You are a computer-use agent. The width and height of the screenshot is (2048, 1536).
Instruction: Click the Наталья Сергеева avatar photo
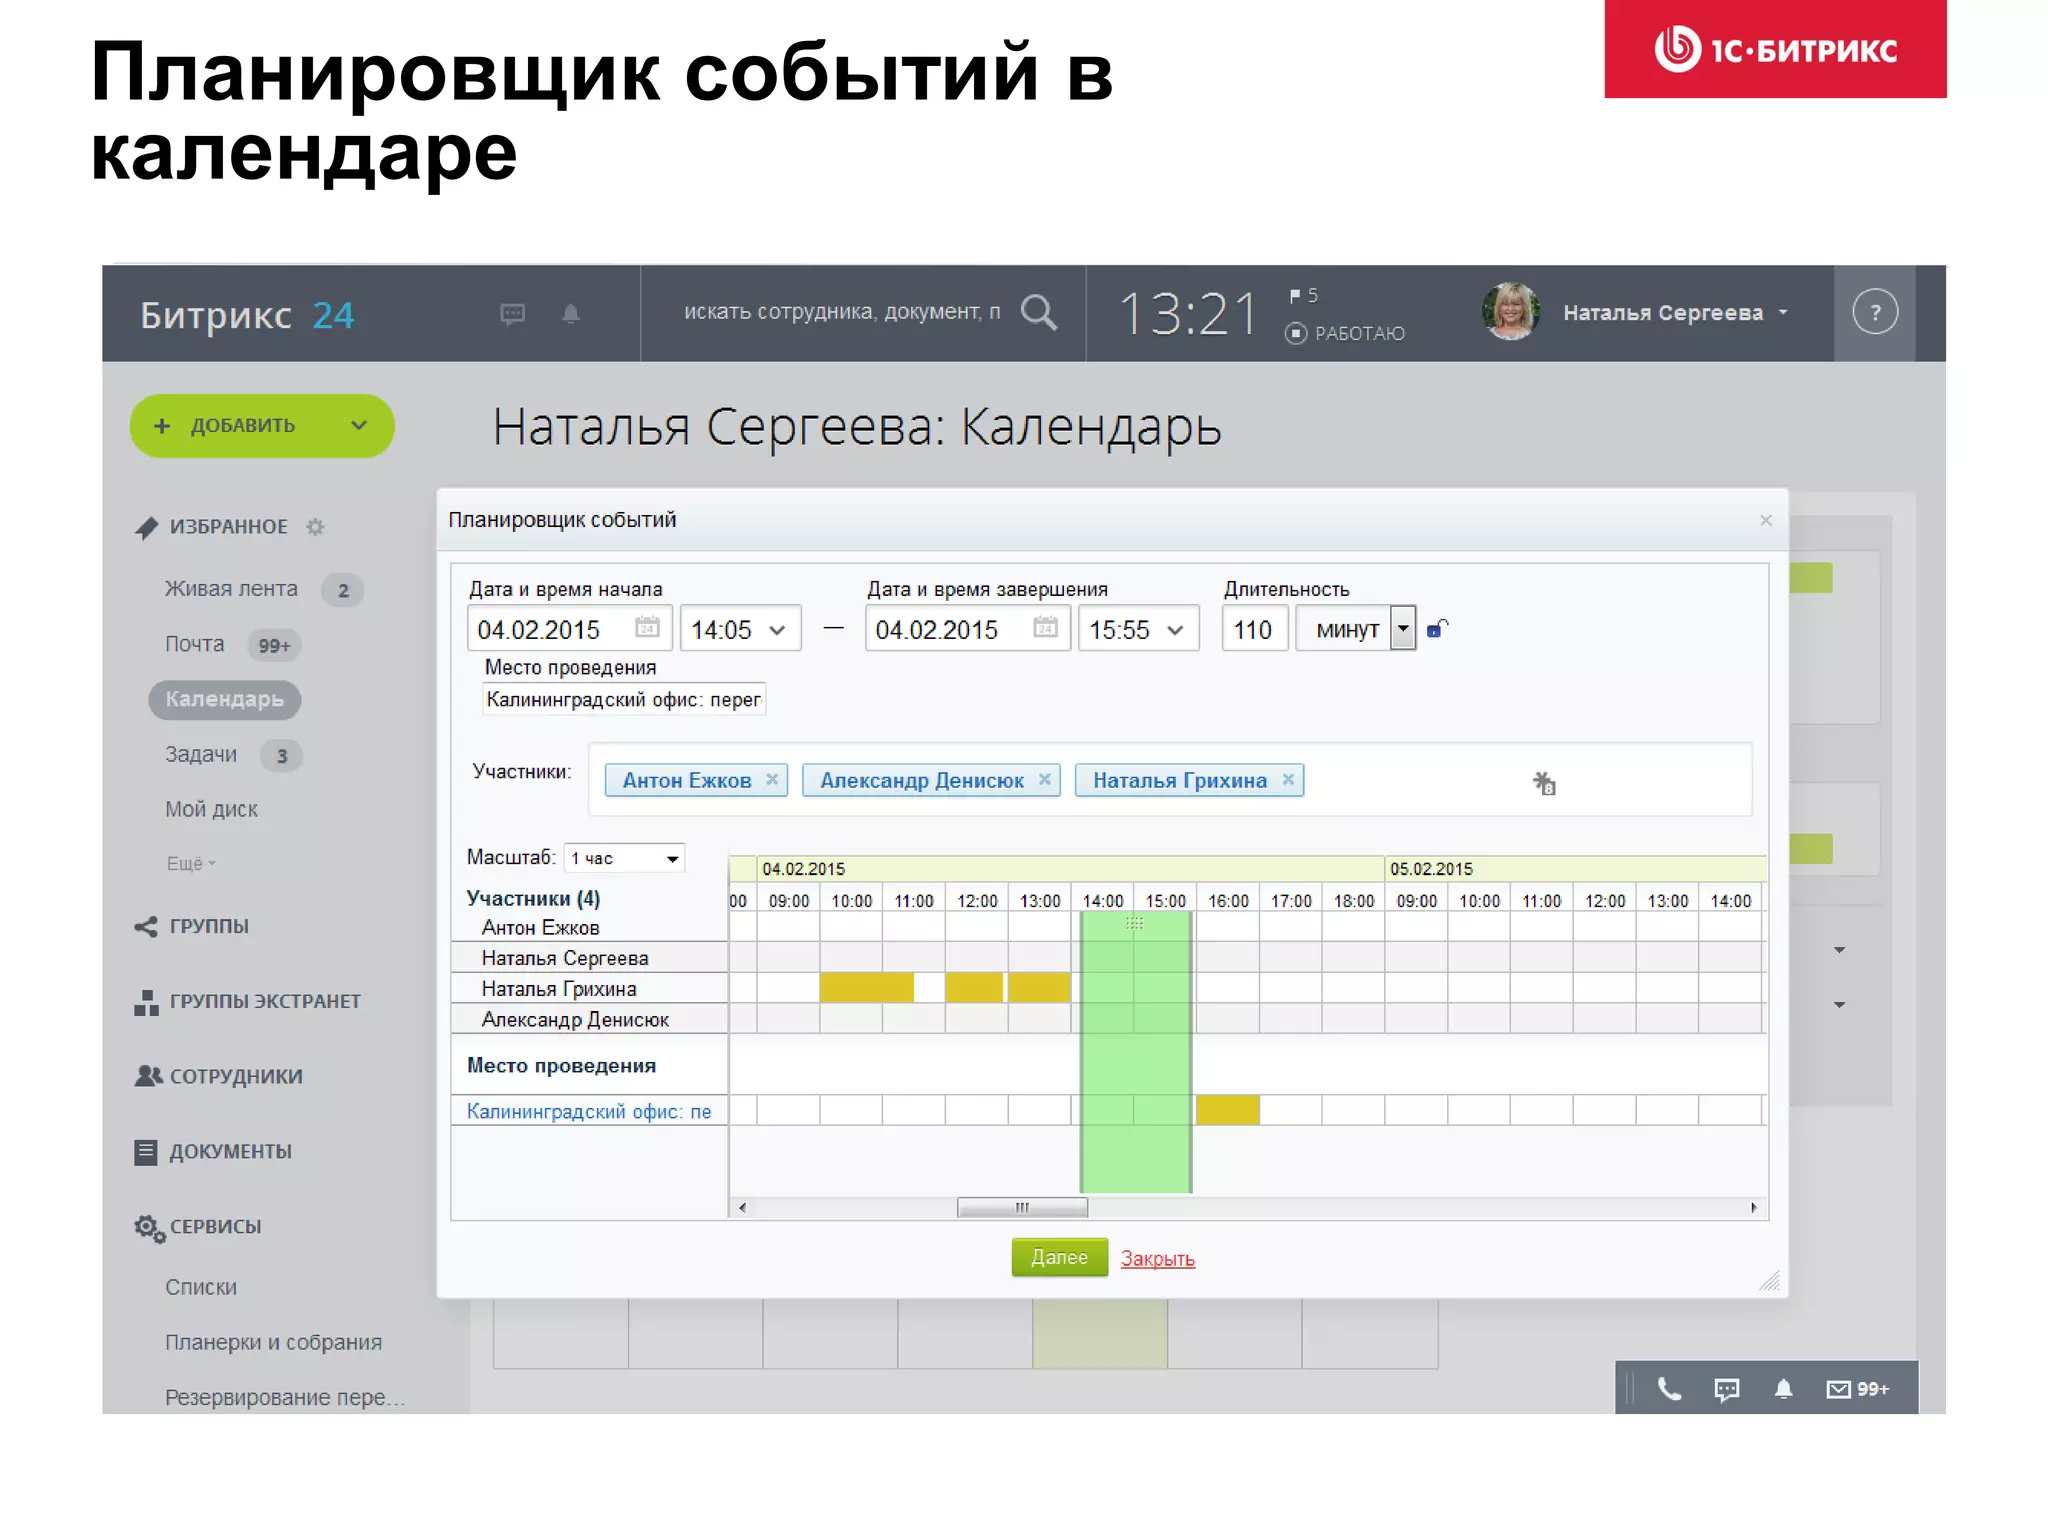tap(1511, 311)
